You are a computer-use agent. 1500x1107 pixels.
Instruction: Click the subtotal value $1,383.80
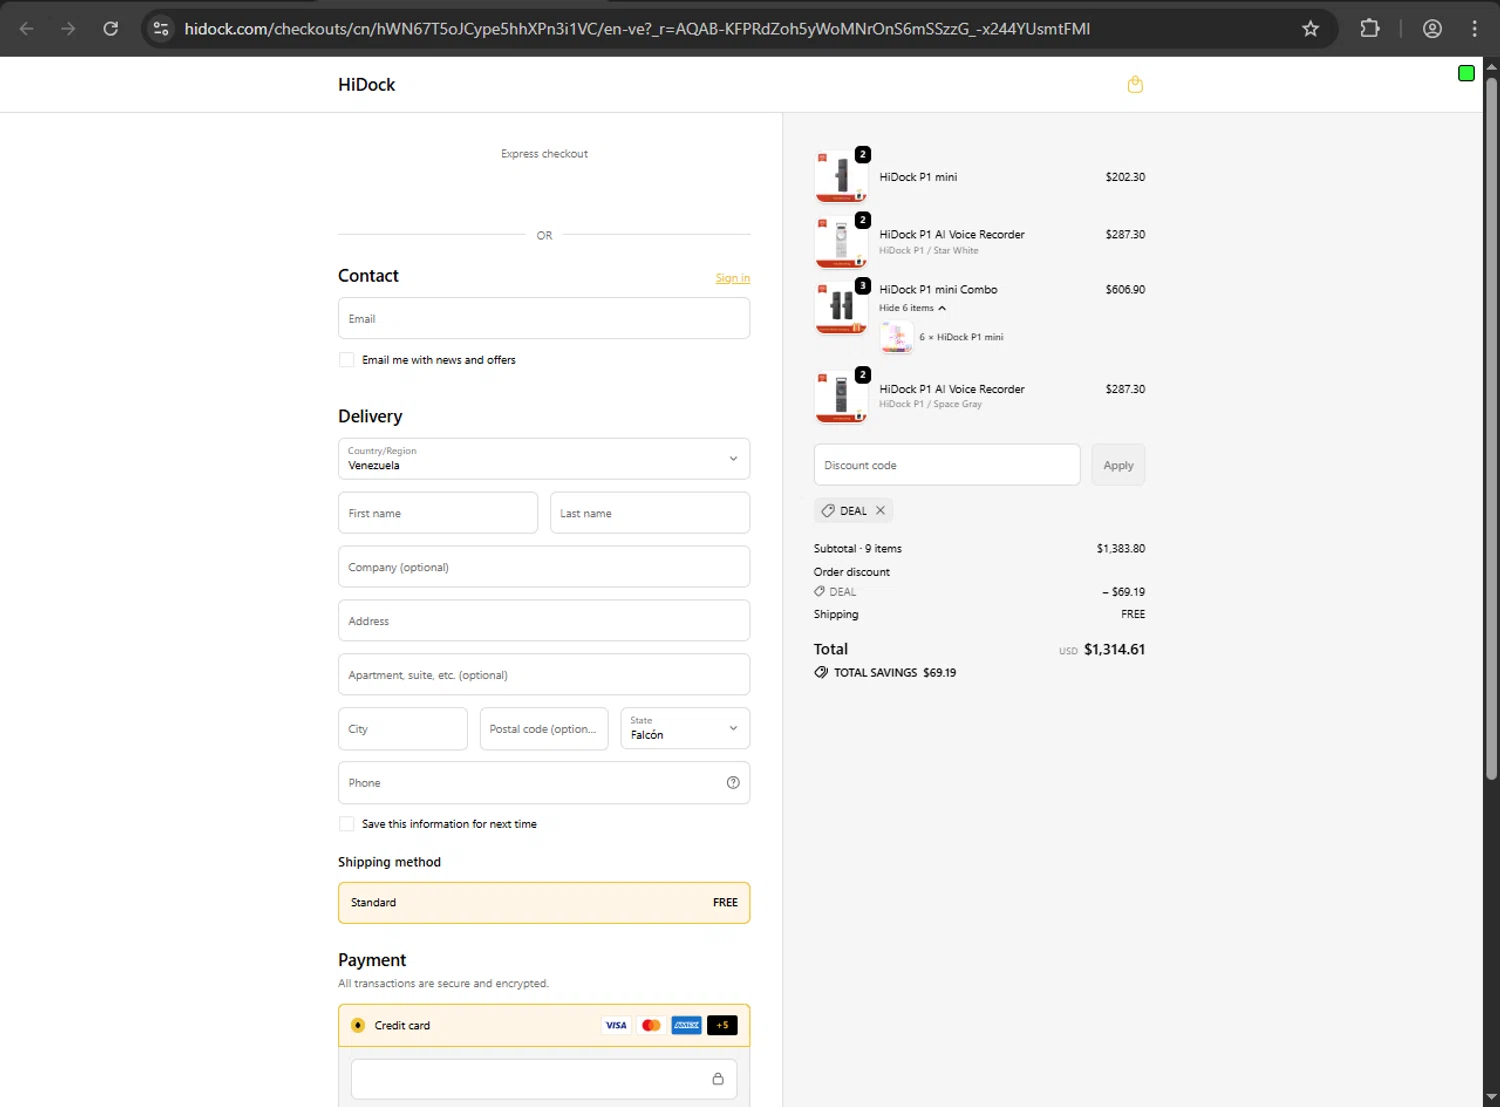[1121, 549]
